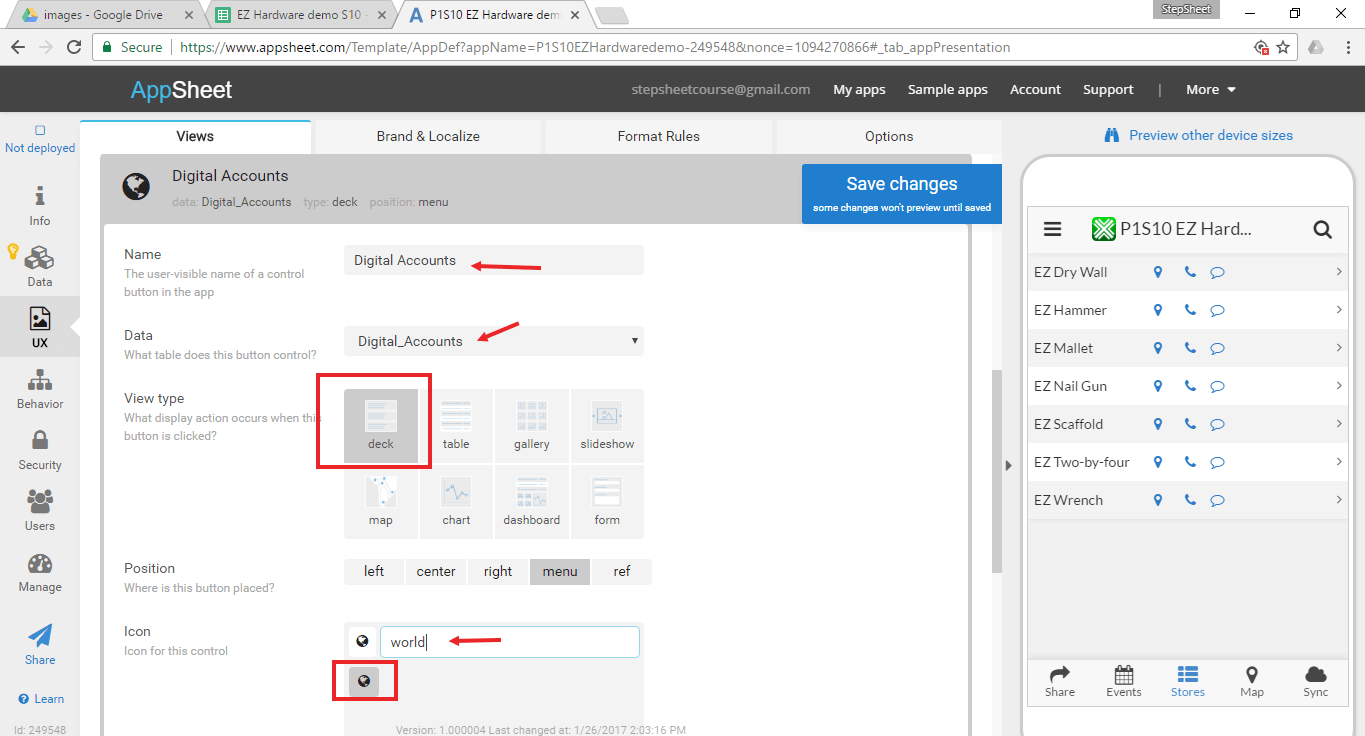Select the table view type
This screenshot has height=736, width=1365.
click(456, 426)
